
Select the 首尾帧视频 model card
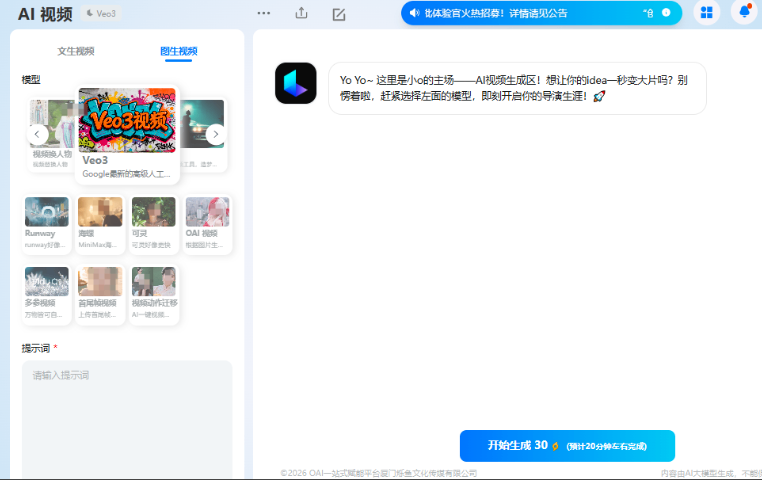coord(100,294)
